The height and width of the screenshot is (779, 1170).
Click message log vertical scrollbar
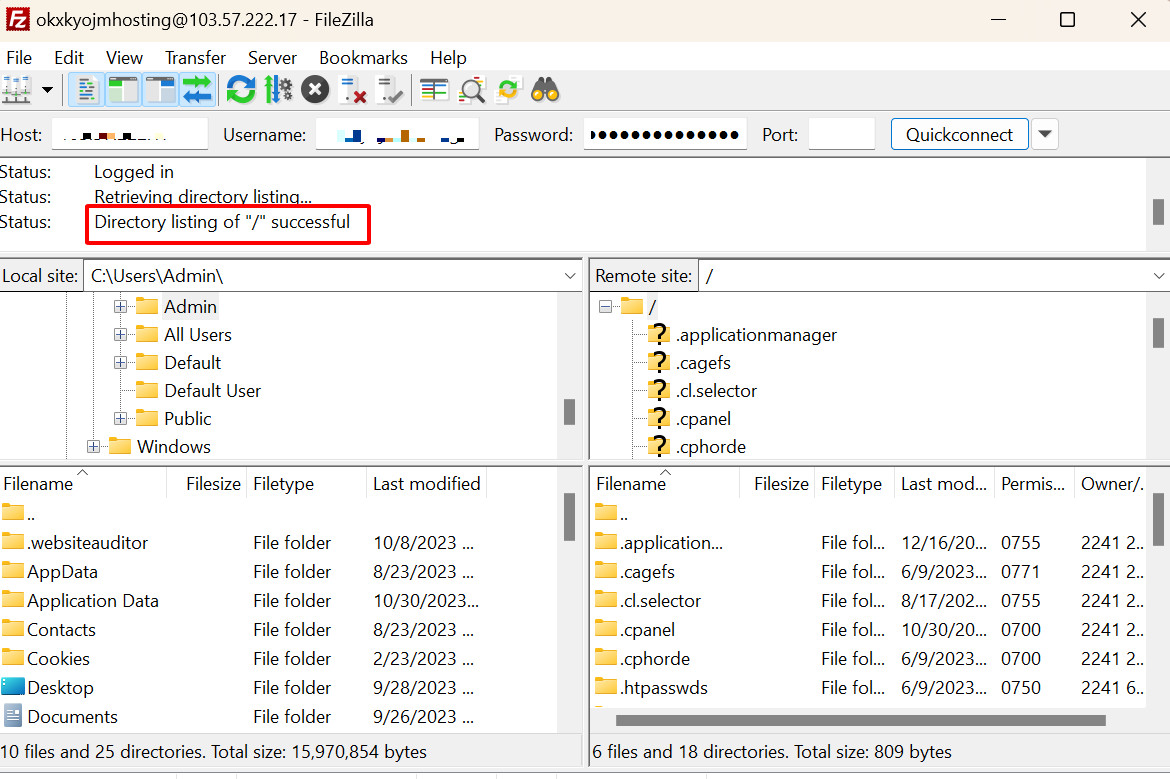pyautogui.click(x=1157, y=211)
